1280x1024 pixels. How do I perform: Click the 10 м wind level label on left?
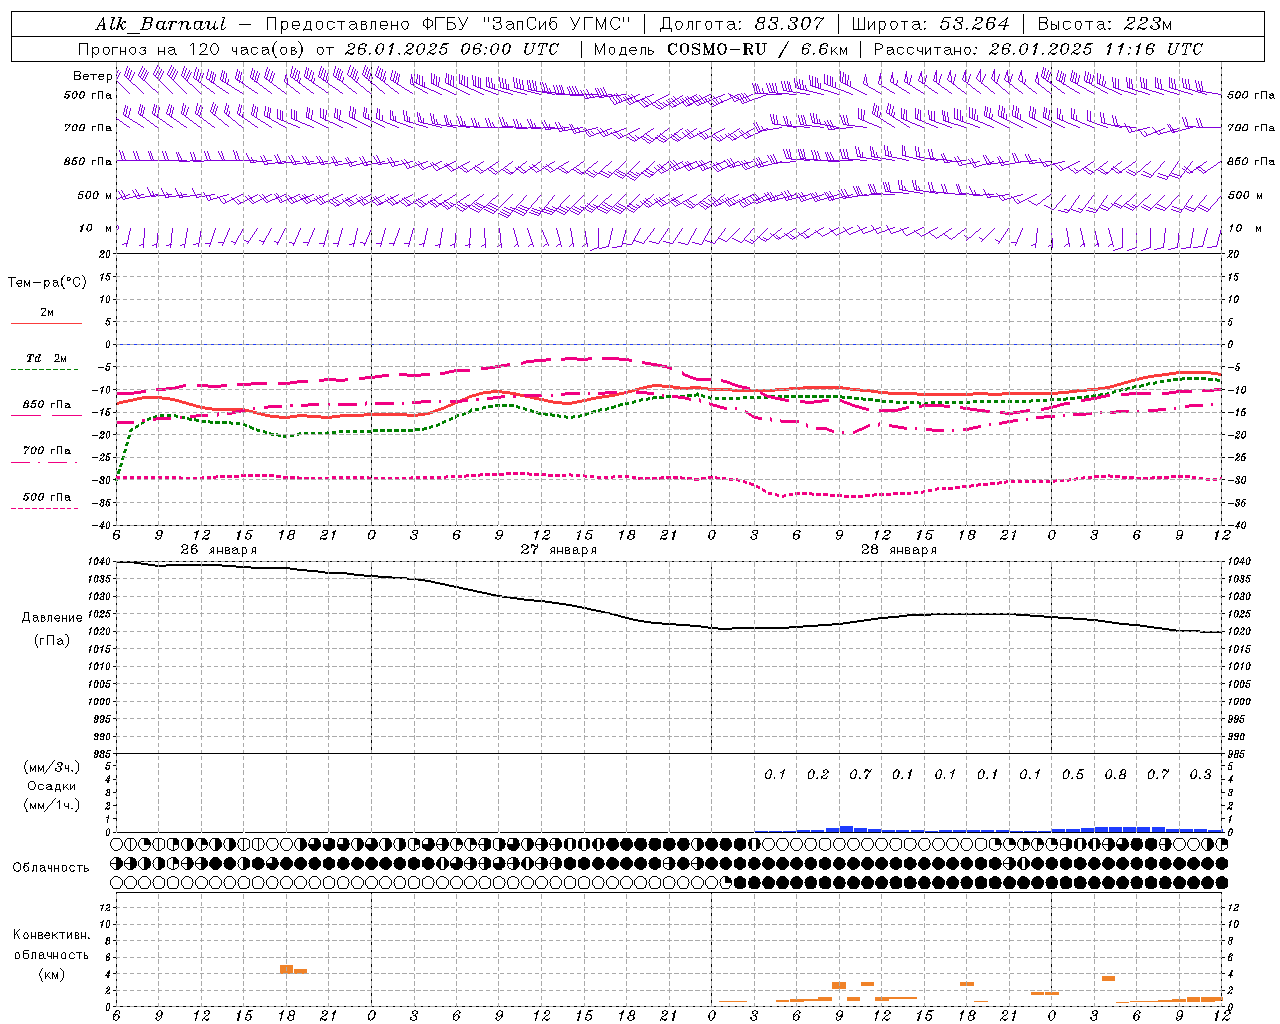point(96,229)
